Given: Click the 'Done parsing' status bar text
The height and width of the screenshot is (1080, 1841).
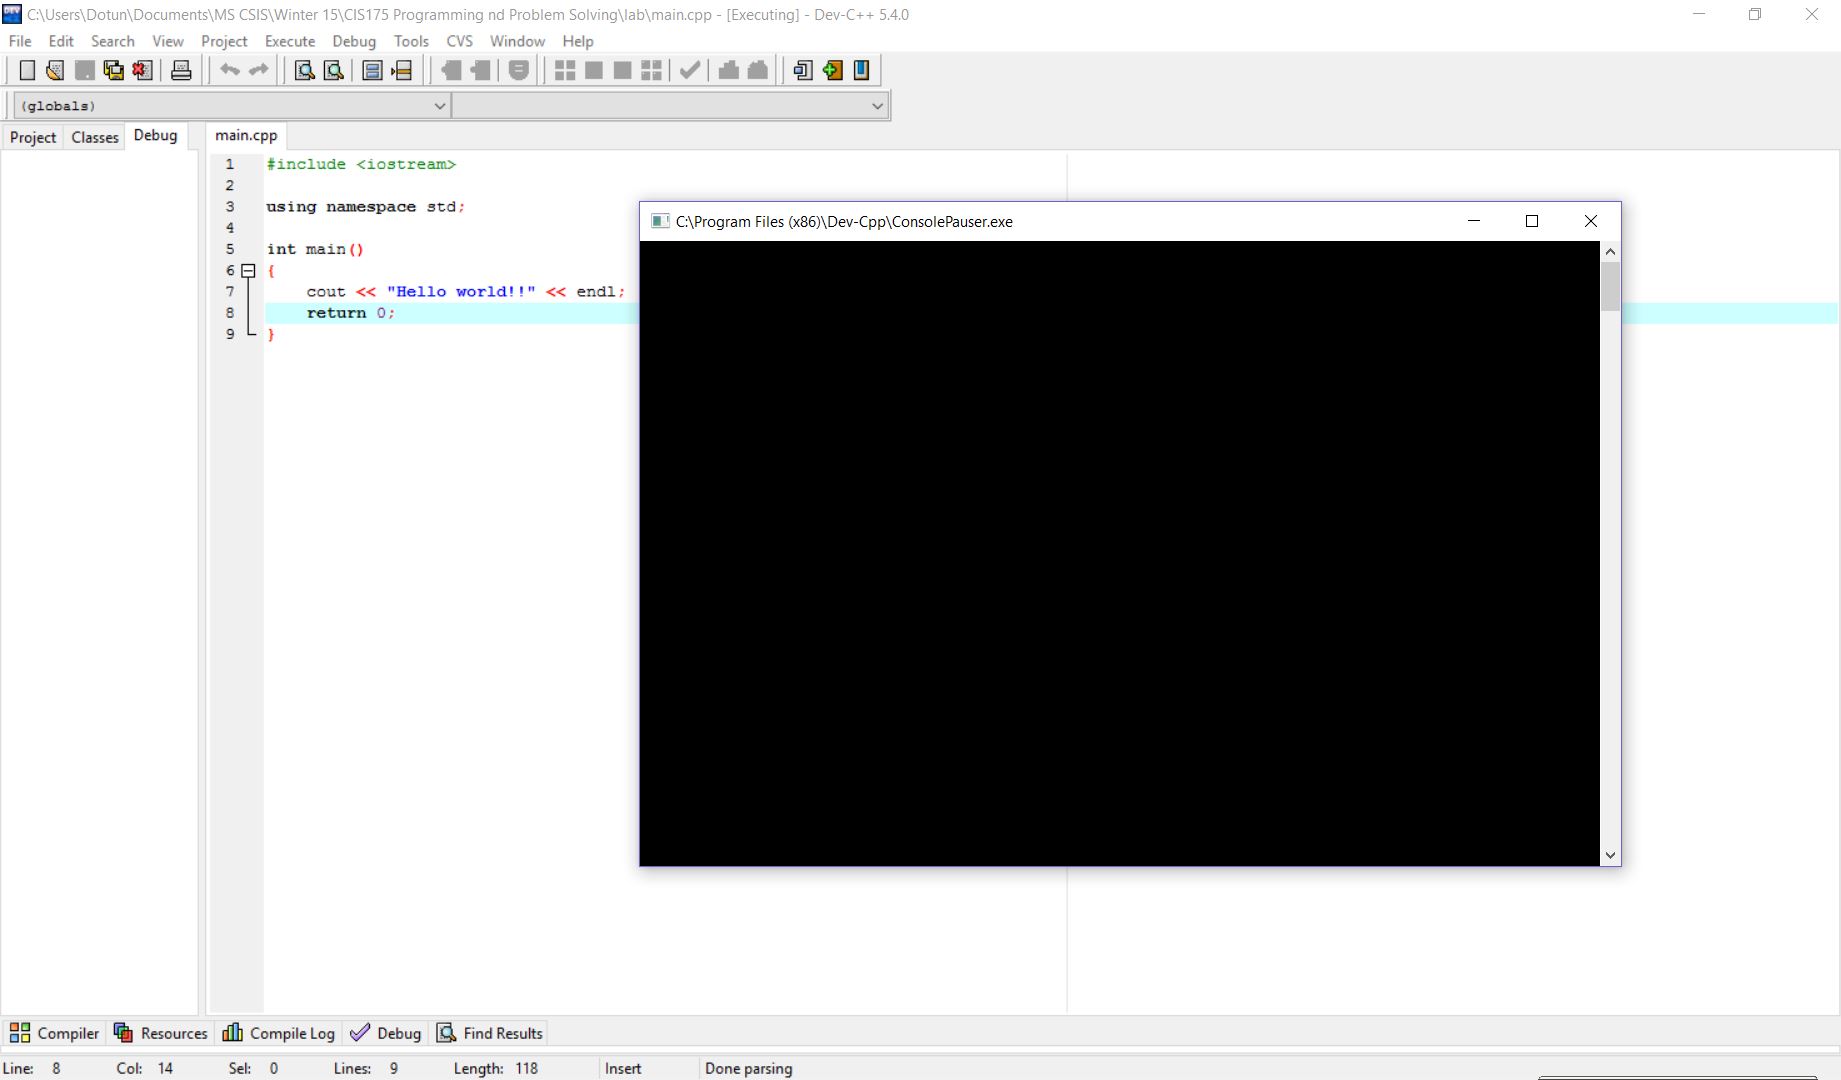Looking at the screenshot, I should 748,1068.
